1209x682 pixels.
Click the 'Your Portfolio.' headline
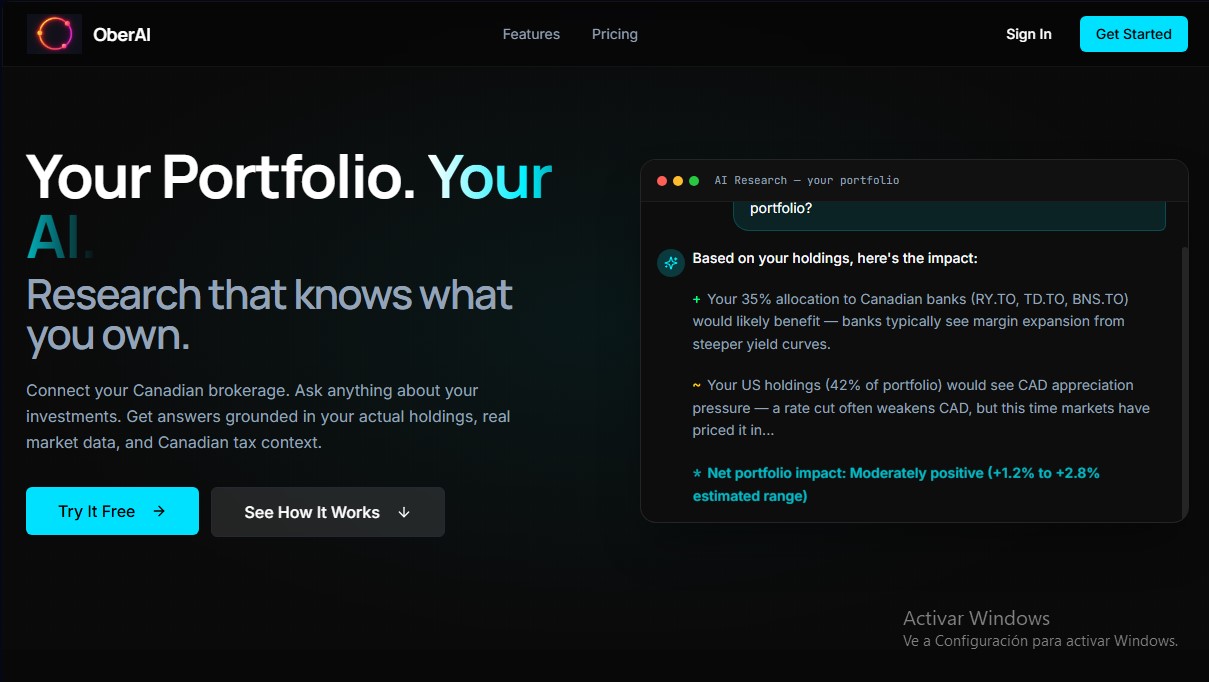(x=221, y=176)
